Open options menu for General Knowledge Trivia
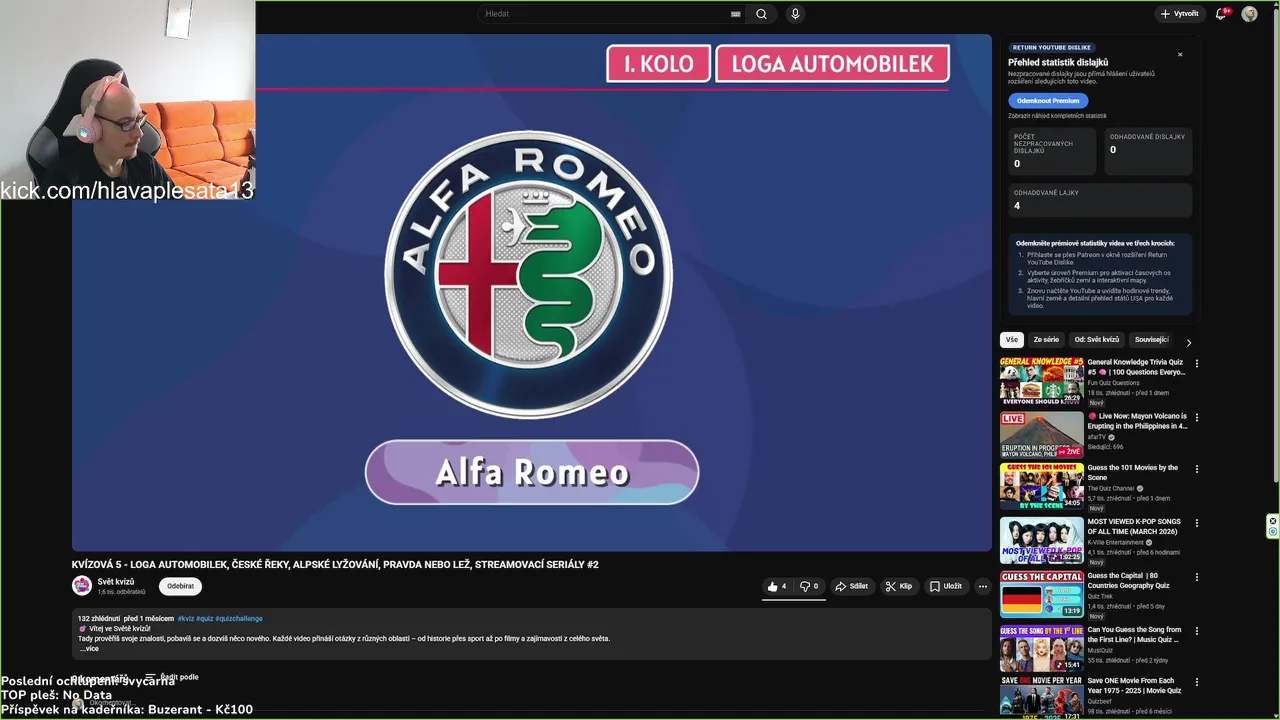Image resolution: width=1280 pixels, height=720 pixels. click(1197, 364)
